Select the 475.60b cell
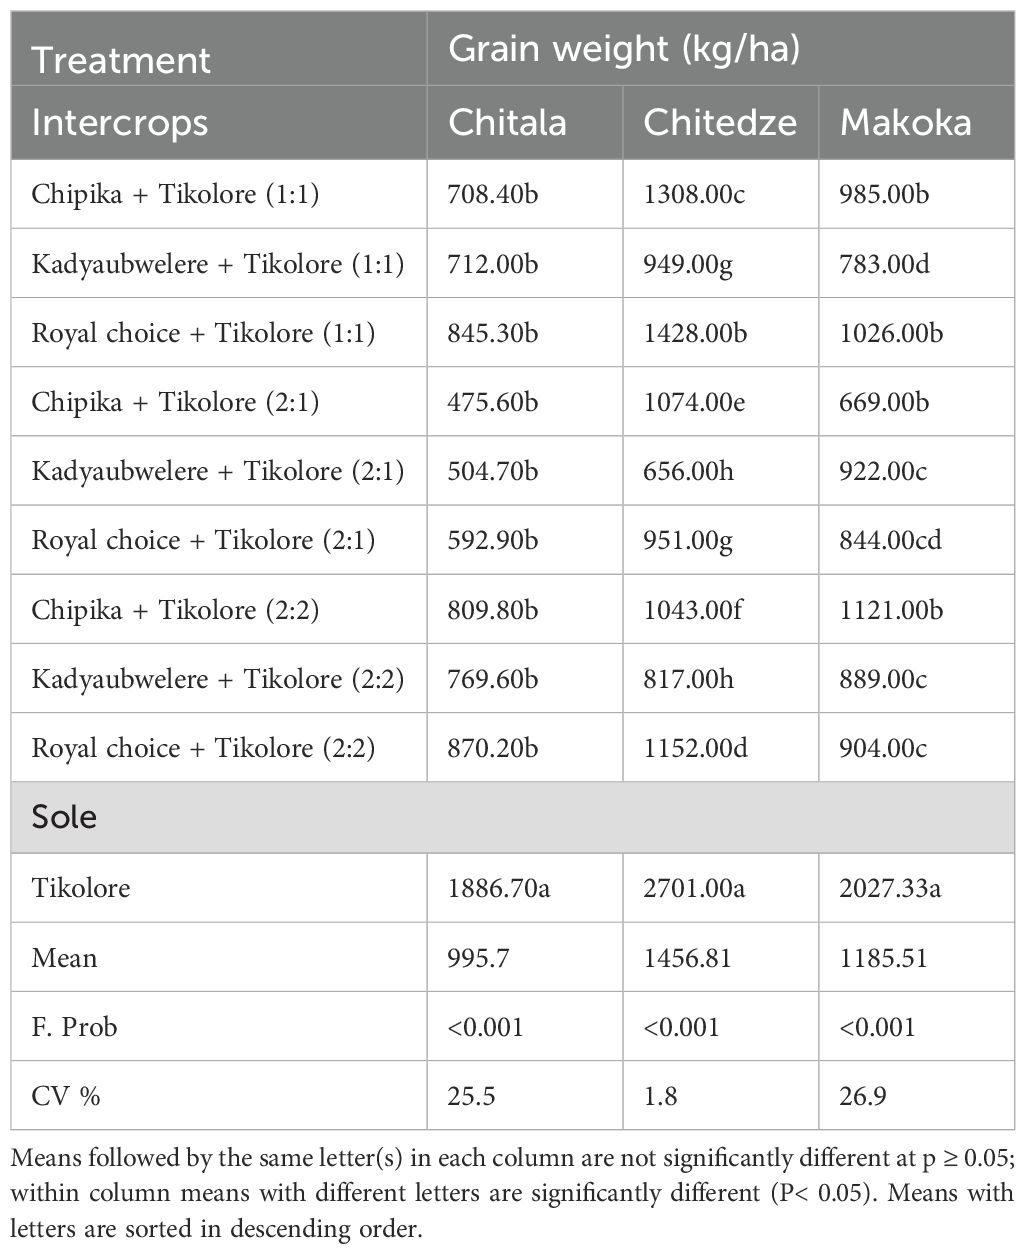1026x1254 pixels. coord(493,401)
